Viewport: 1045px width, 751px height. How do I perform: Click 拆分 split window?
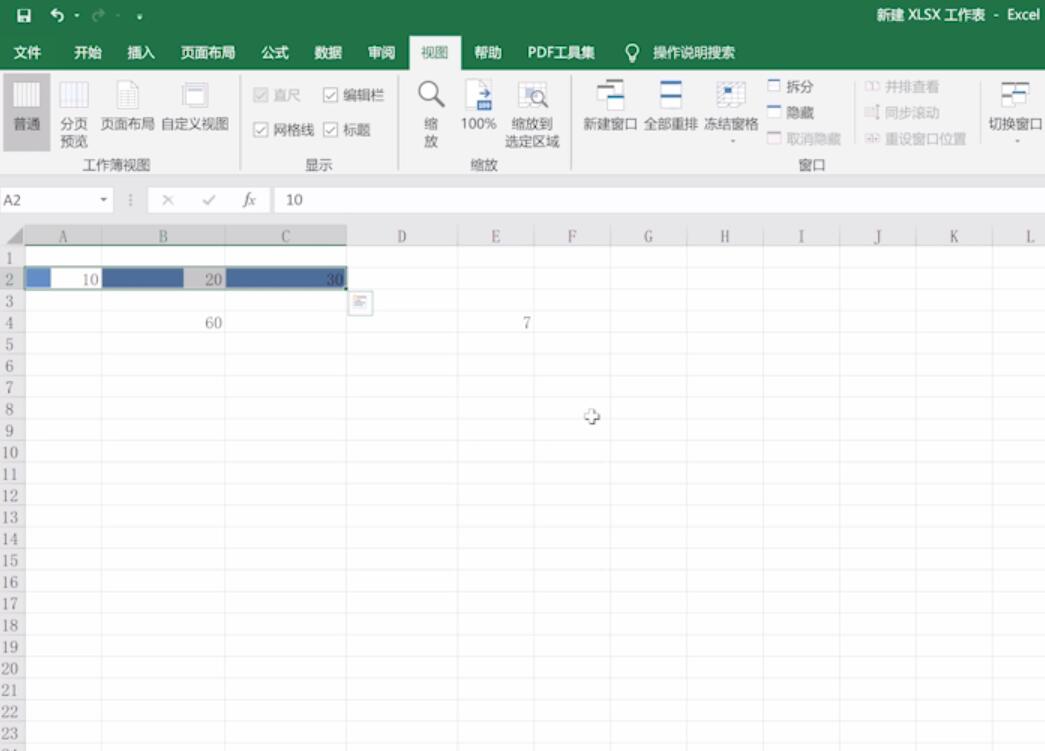(790, 87)
